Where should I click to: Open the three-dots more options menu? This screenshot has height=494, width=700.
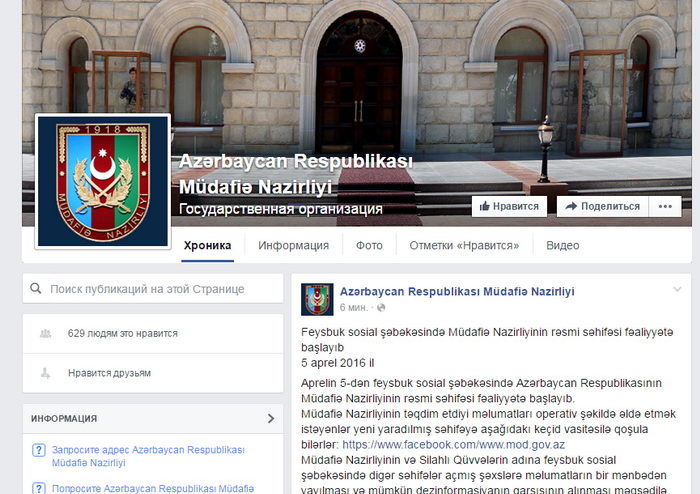(x=665, y=207)
